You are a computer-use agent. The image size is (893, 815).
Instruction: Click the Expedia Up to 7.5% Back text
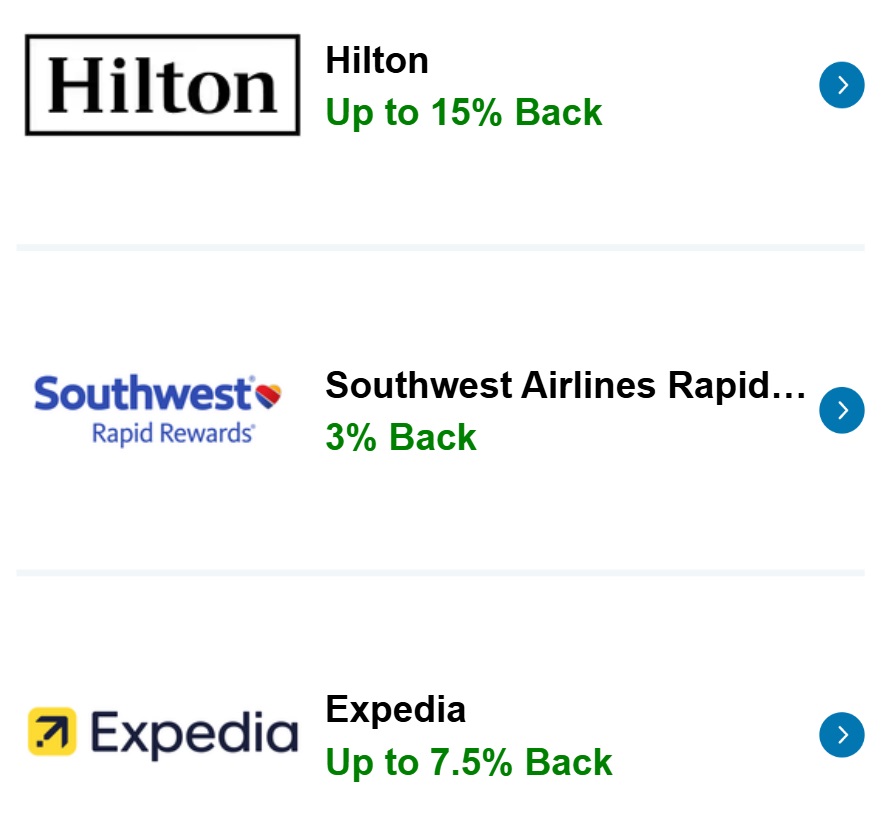coord(467,762)
